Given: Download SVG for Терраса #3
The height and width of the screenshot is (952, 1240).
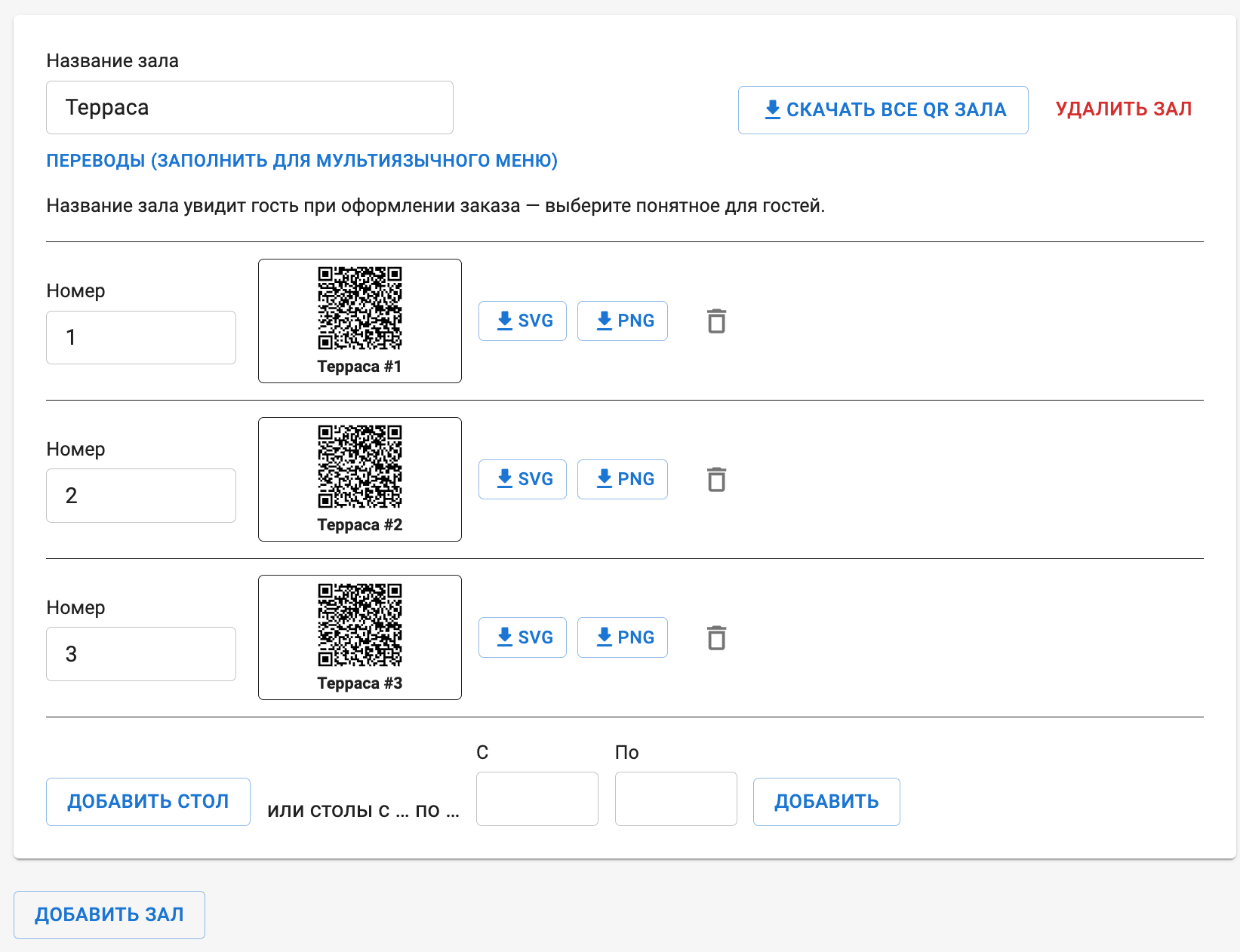Looking at the screenshot, I should [x=523, y=637].
